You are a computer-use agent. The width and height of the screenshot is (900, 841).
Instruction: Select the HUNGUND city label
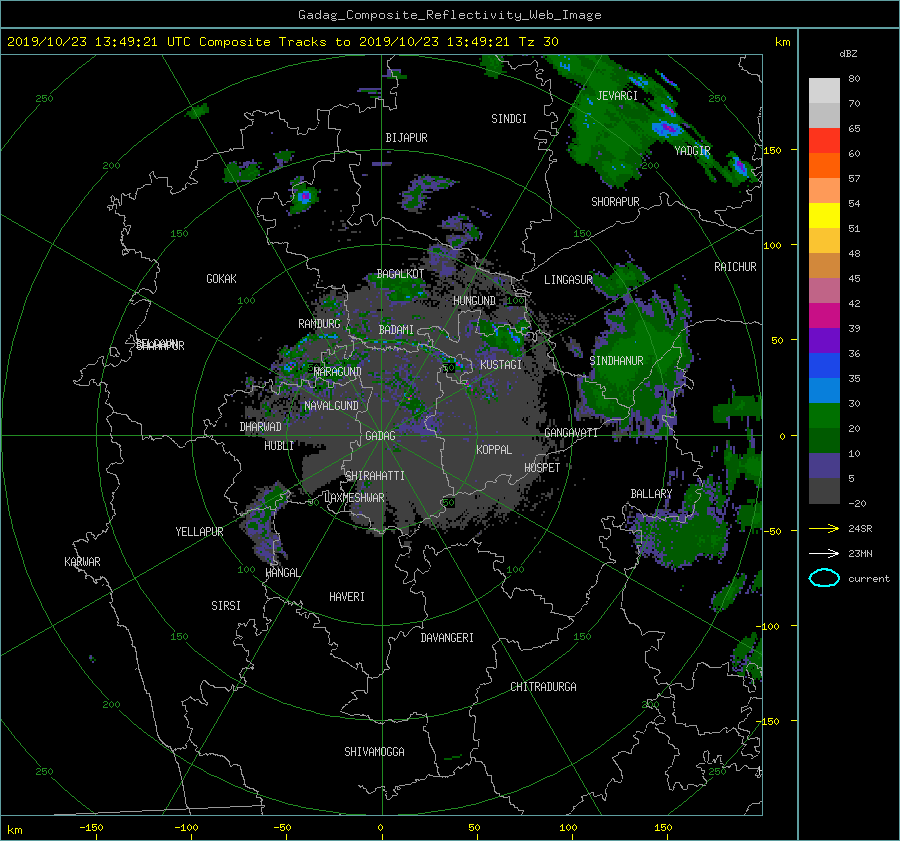click(474, 301)
